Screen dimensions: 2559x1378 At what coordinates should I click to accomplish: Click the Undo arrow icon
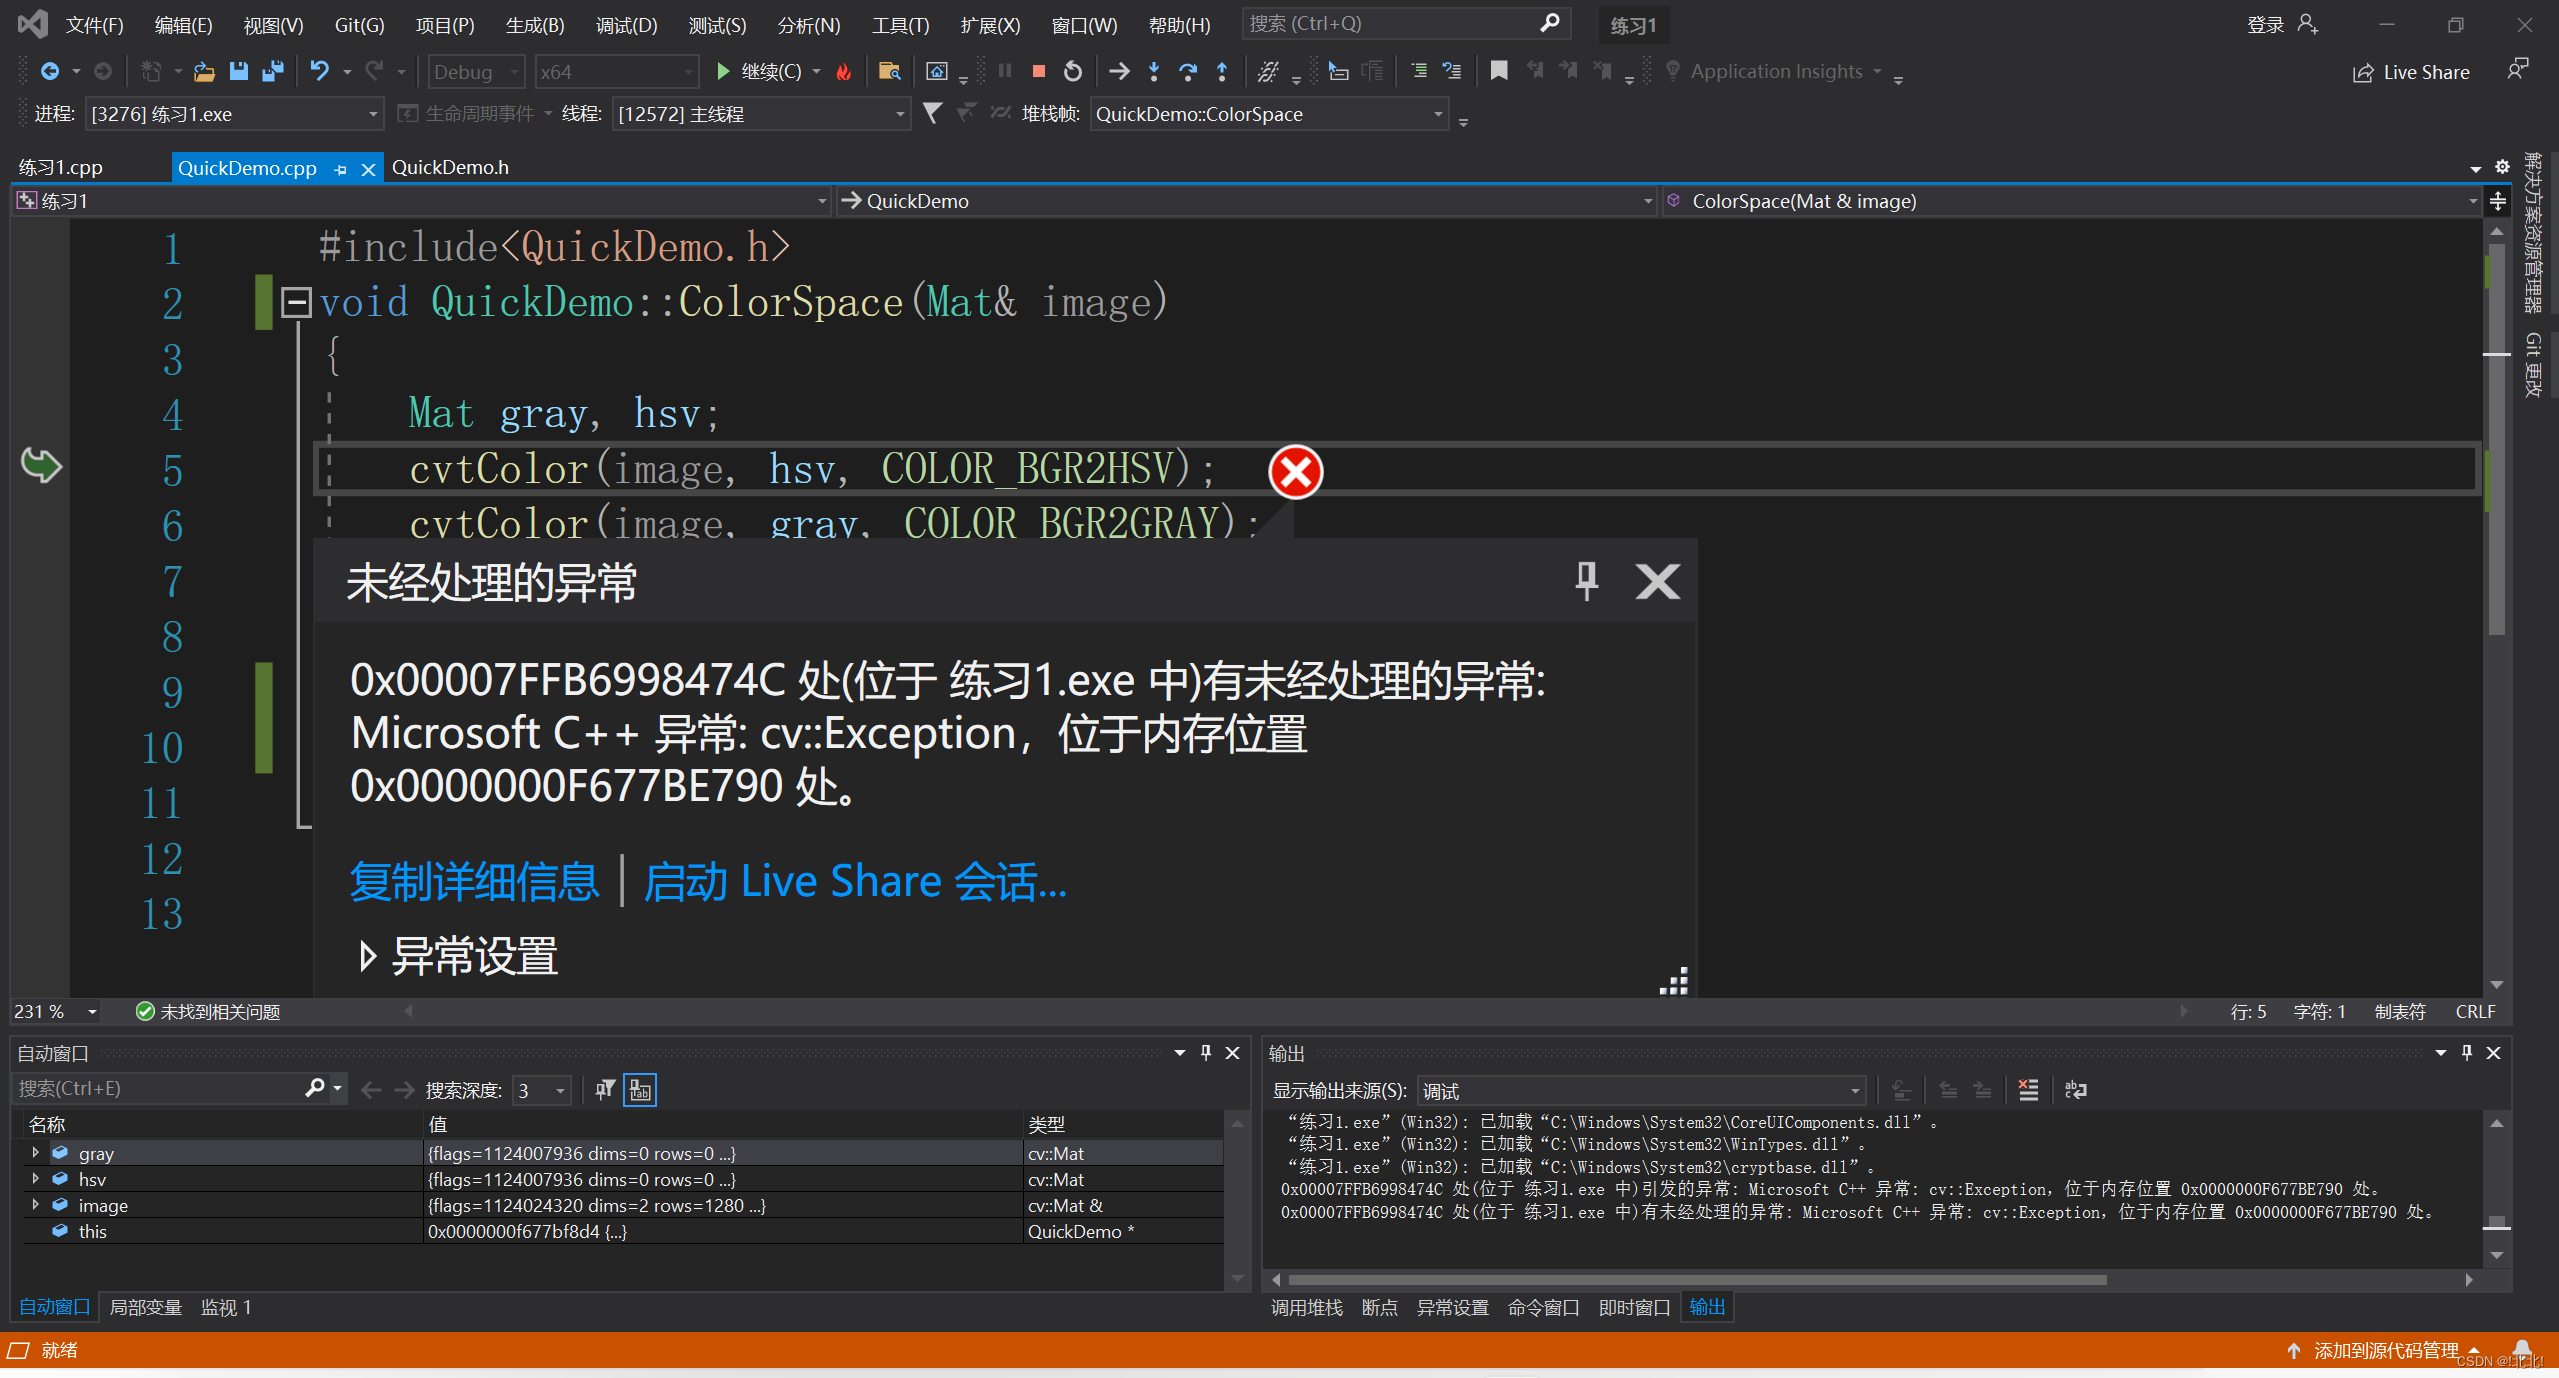point(319,72)
